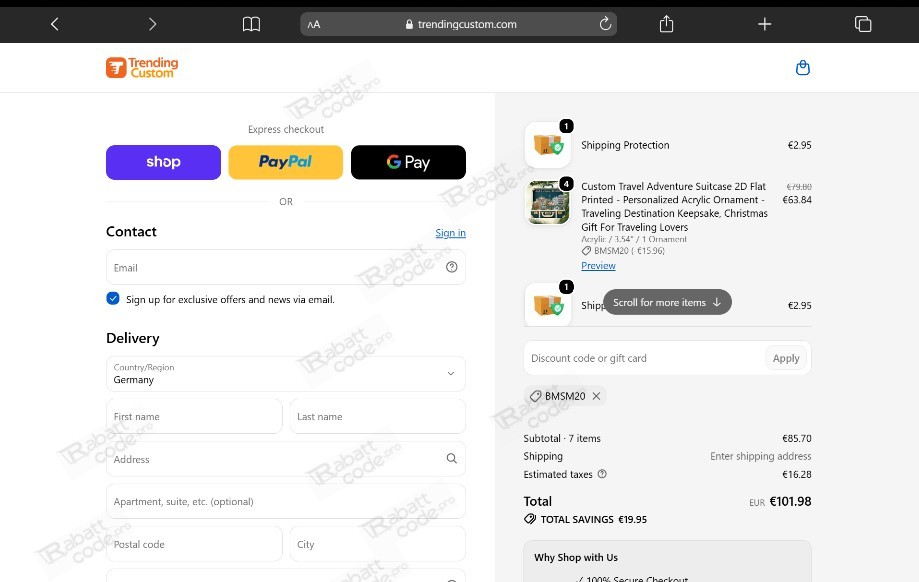The image size is (919, 582).
Task: Click the address field search magnifier icon
Action: click(451, 458)
